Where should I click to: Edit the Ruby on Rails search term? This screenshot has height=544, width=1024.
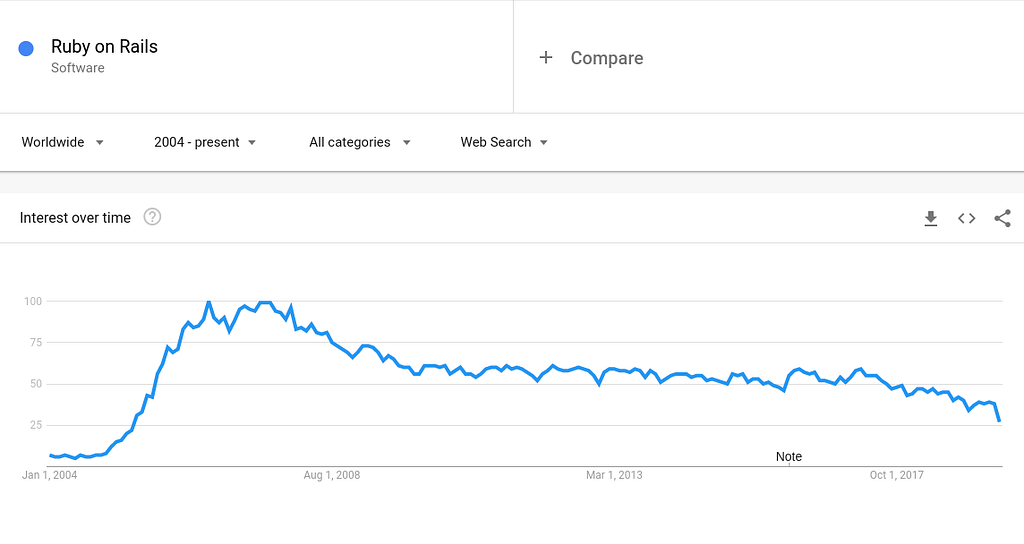104,46
